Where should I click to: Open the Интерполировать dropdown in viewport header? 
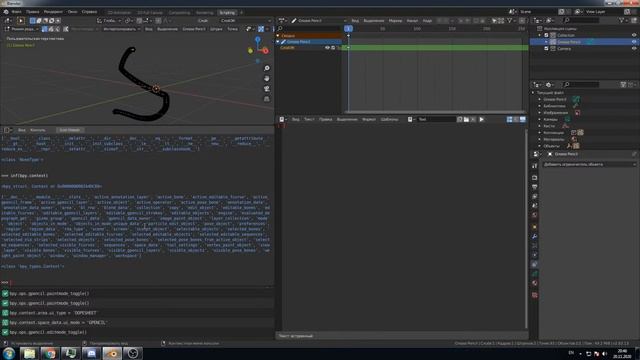(122, 29)
